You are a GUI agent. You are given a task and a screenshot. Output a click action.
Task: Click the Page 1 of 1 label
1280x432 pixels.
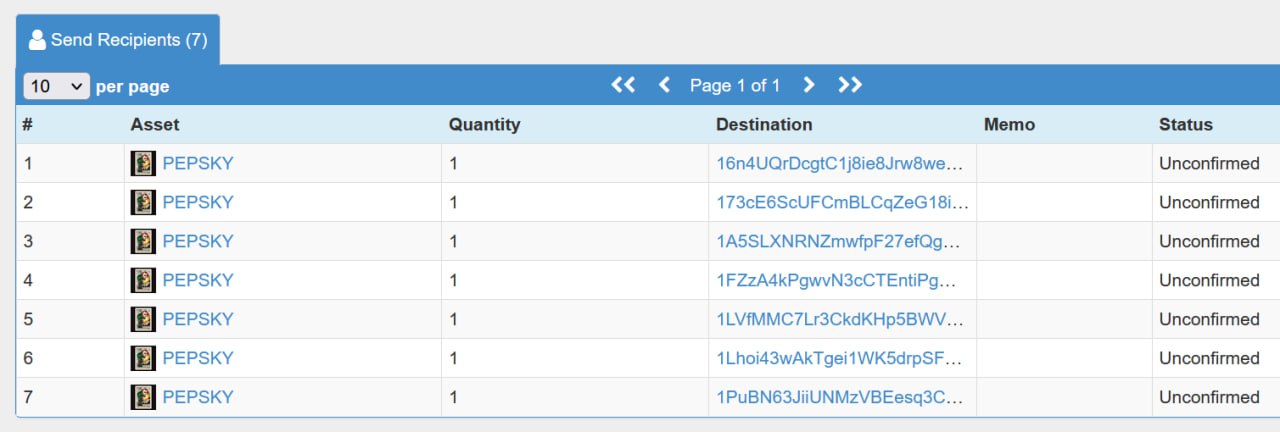tap(735, 86)
